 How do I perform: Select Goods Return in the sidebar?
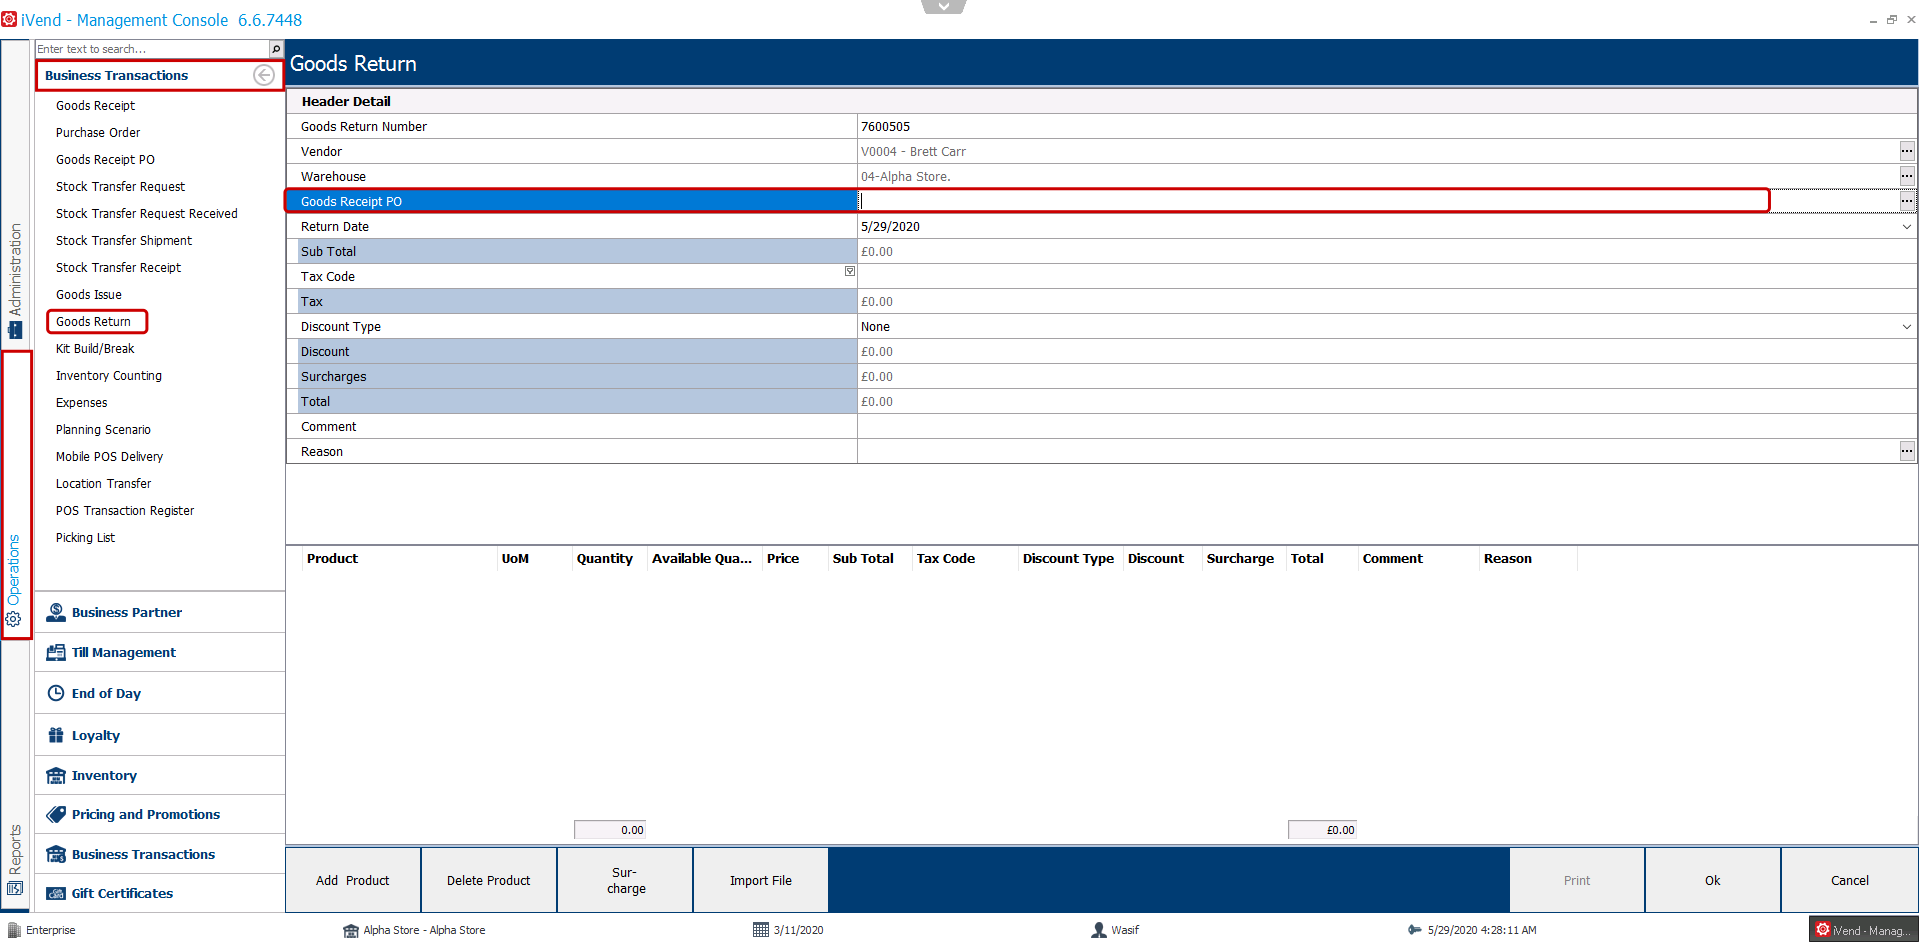coord(93,321)
